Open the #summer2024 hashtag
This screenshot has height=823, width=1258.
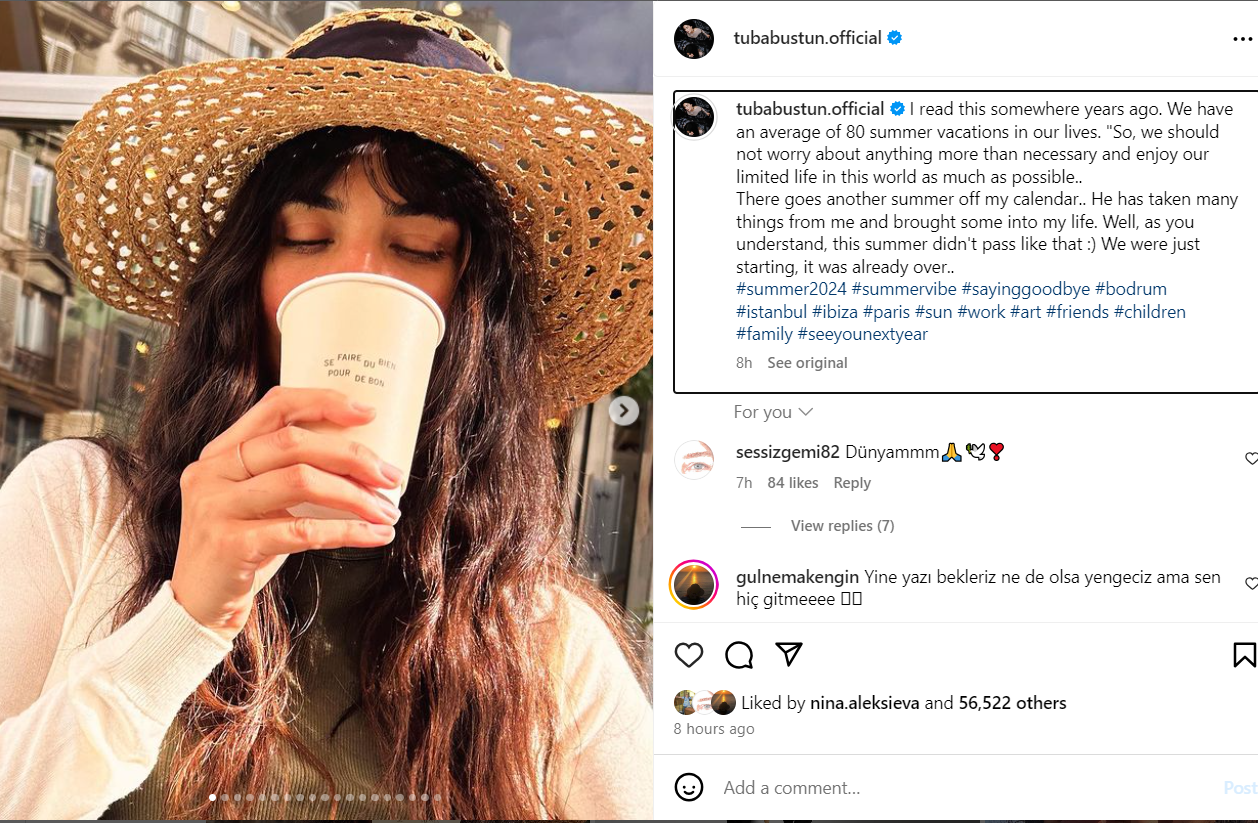[x=791, y=289]
